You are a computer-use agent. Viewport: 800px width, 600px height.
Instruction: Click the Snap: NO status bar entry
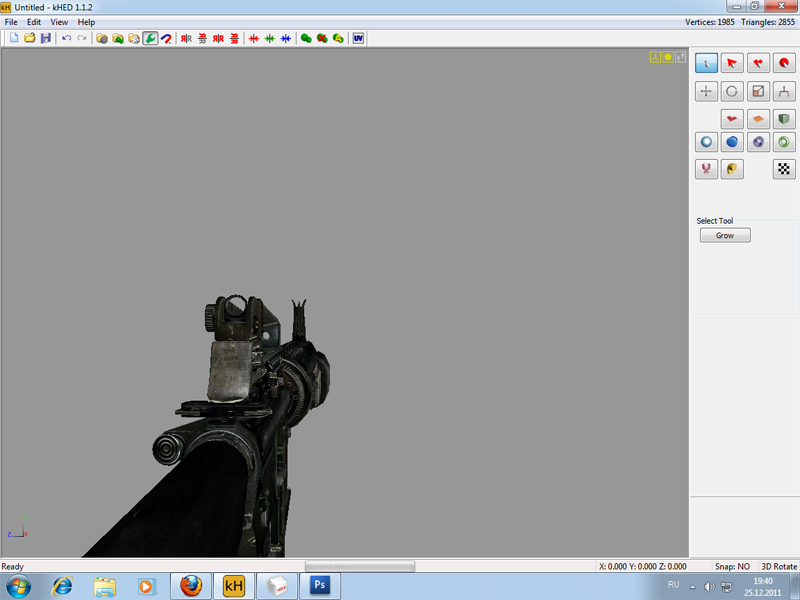point(732,566)
